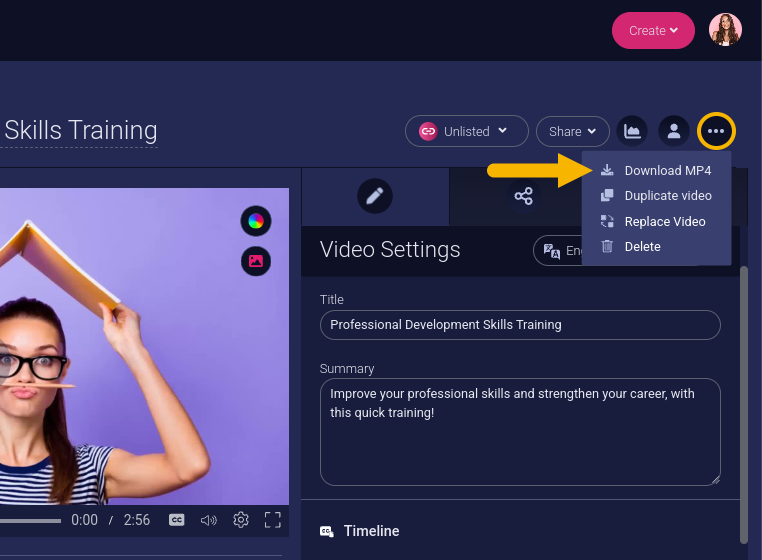The width and height of the screenshot is (762, 560).
Task: Open the user profile avatar menu
Action: [725, 30]
